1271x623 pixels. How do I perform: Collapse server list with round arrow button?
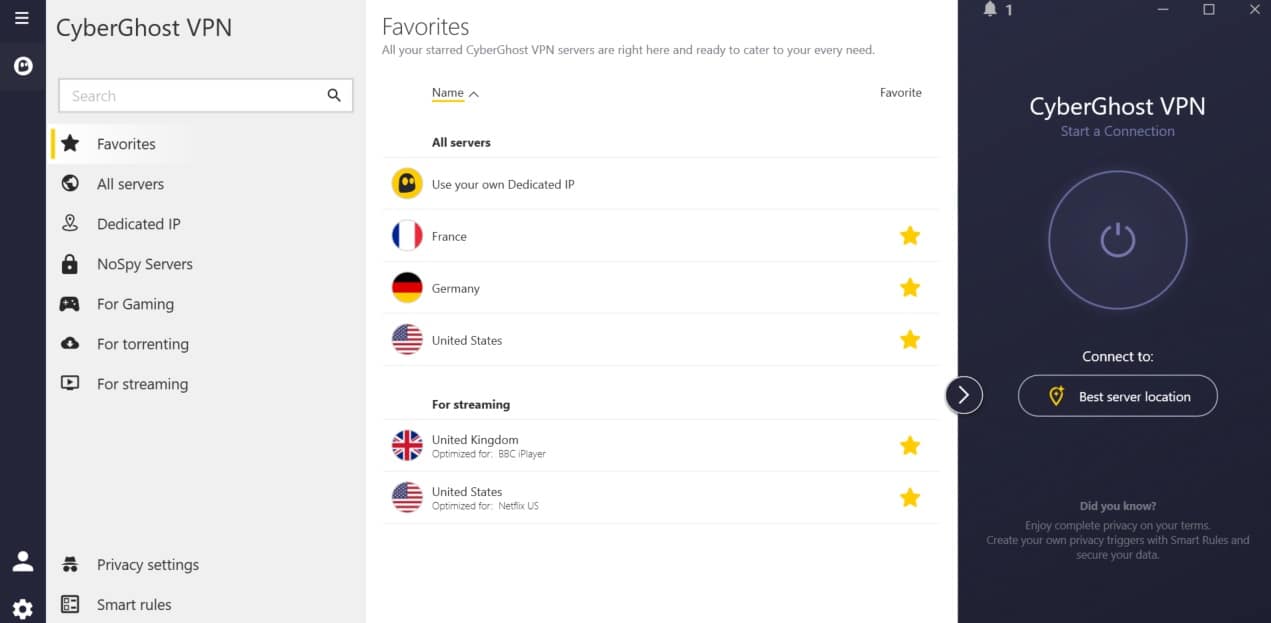click(964, 395)
